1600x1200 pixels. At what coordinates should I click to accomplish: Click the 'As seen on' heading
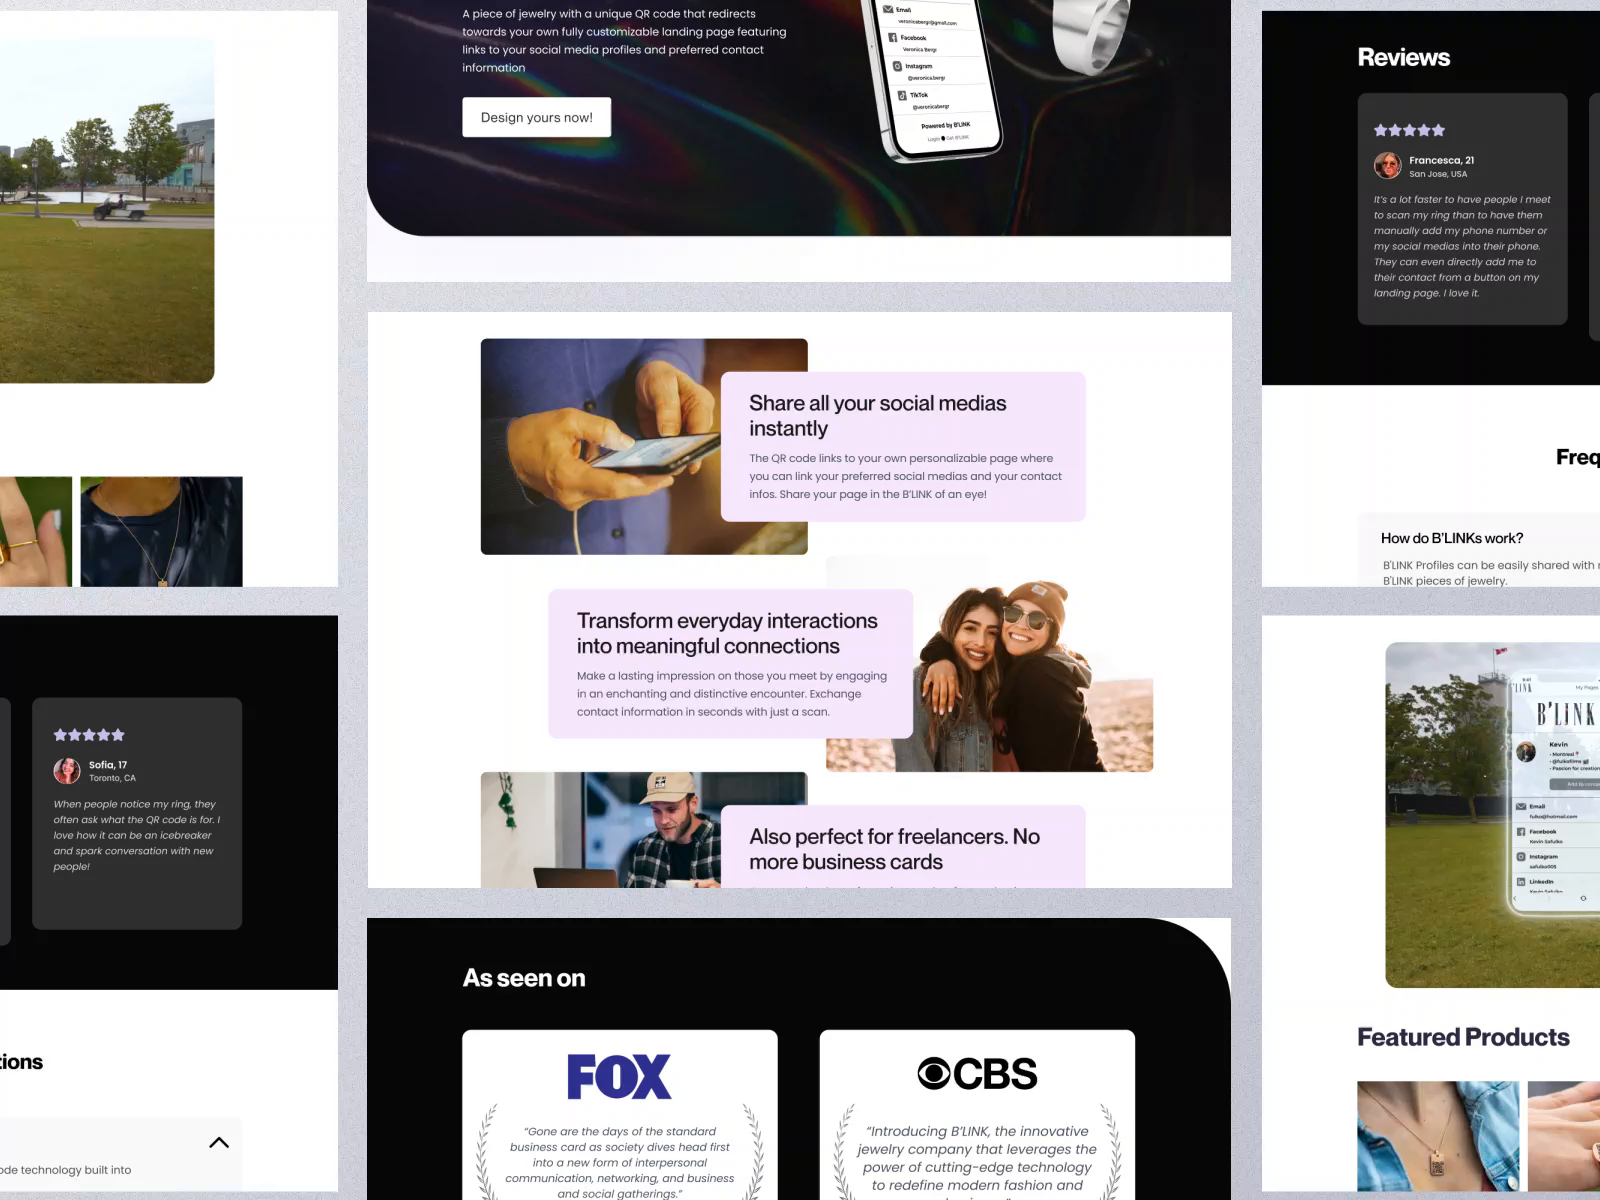[x=524, y=978]
